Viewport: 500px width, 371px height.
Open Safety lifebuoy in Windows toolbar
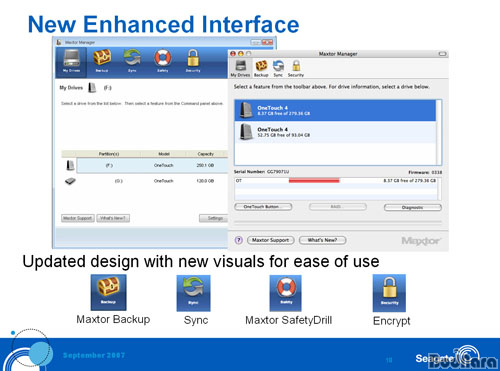point(163,61)
